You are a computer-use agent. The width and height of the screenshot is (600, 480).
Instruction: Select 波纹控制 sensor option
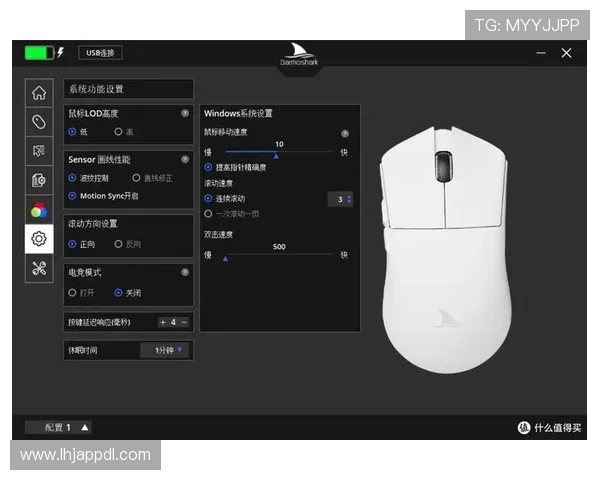[72, 178]
